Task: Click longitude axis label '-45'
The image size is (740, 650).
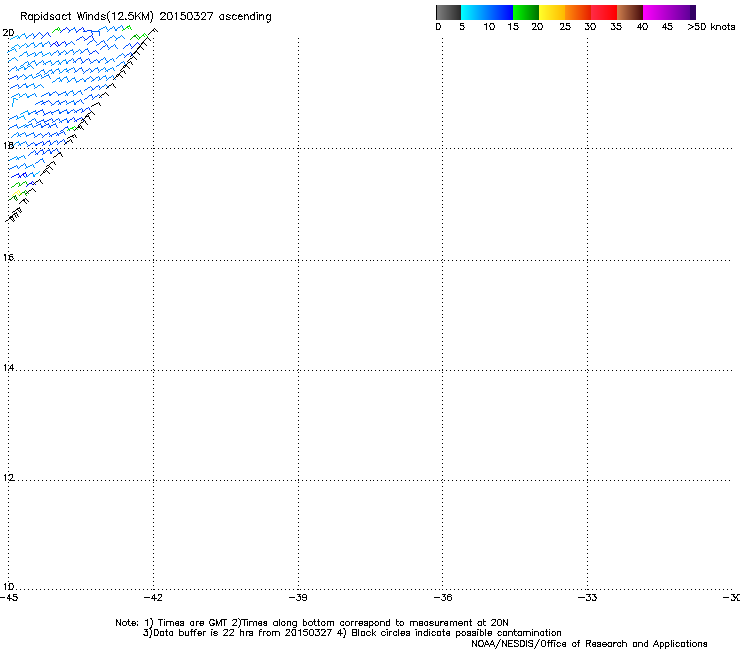Action: pos(9,598)
